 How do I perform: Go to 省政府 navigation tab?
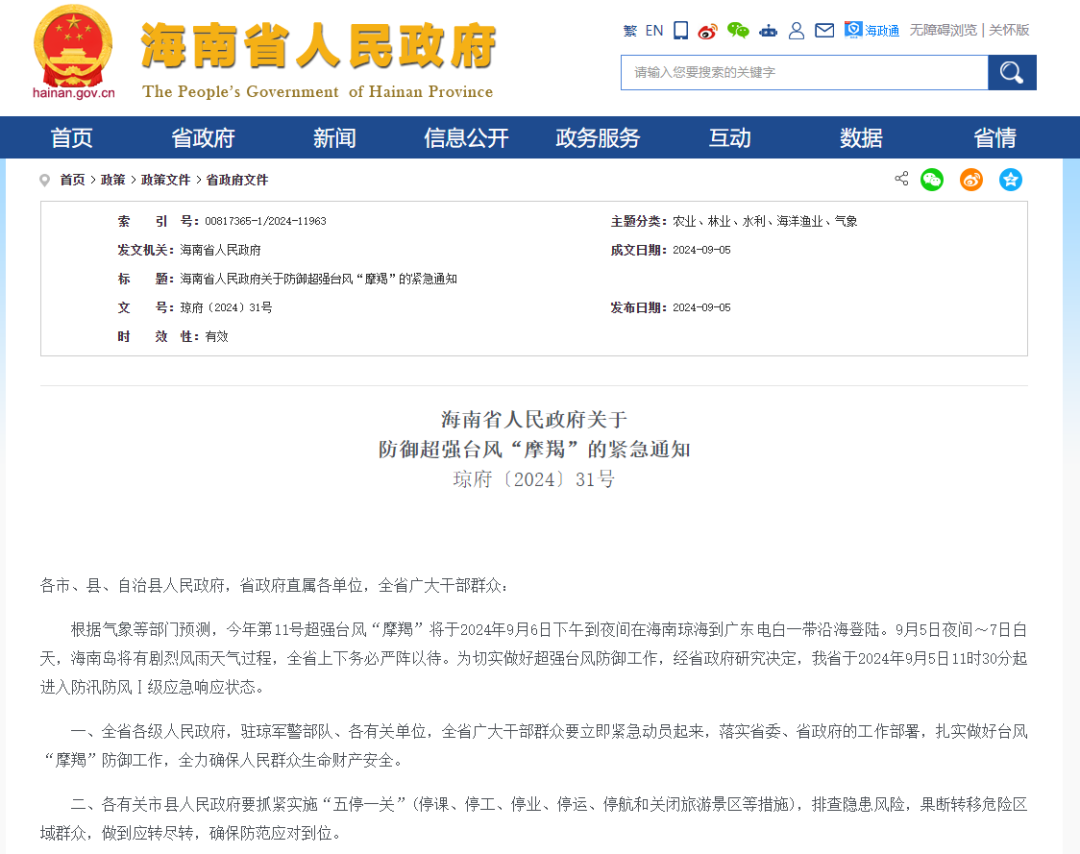203,138
